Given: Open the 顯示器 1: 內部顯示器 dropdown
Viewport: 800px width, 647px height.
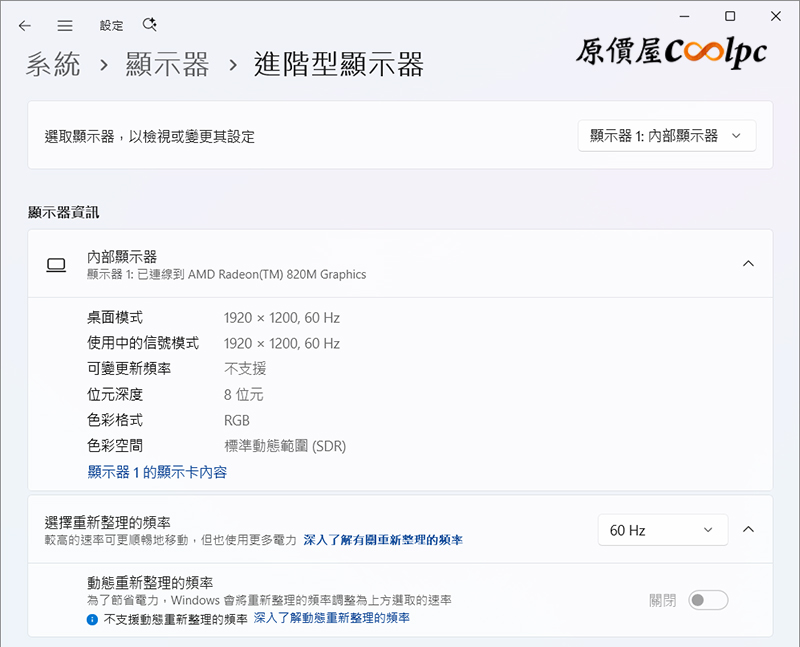Looking at the screenshot, I should (666, 136).
